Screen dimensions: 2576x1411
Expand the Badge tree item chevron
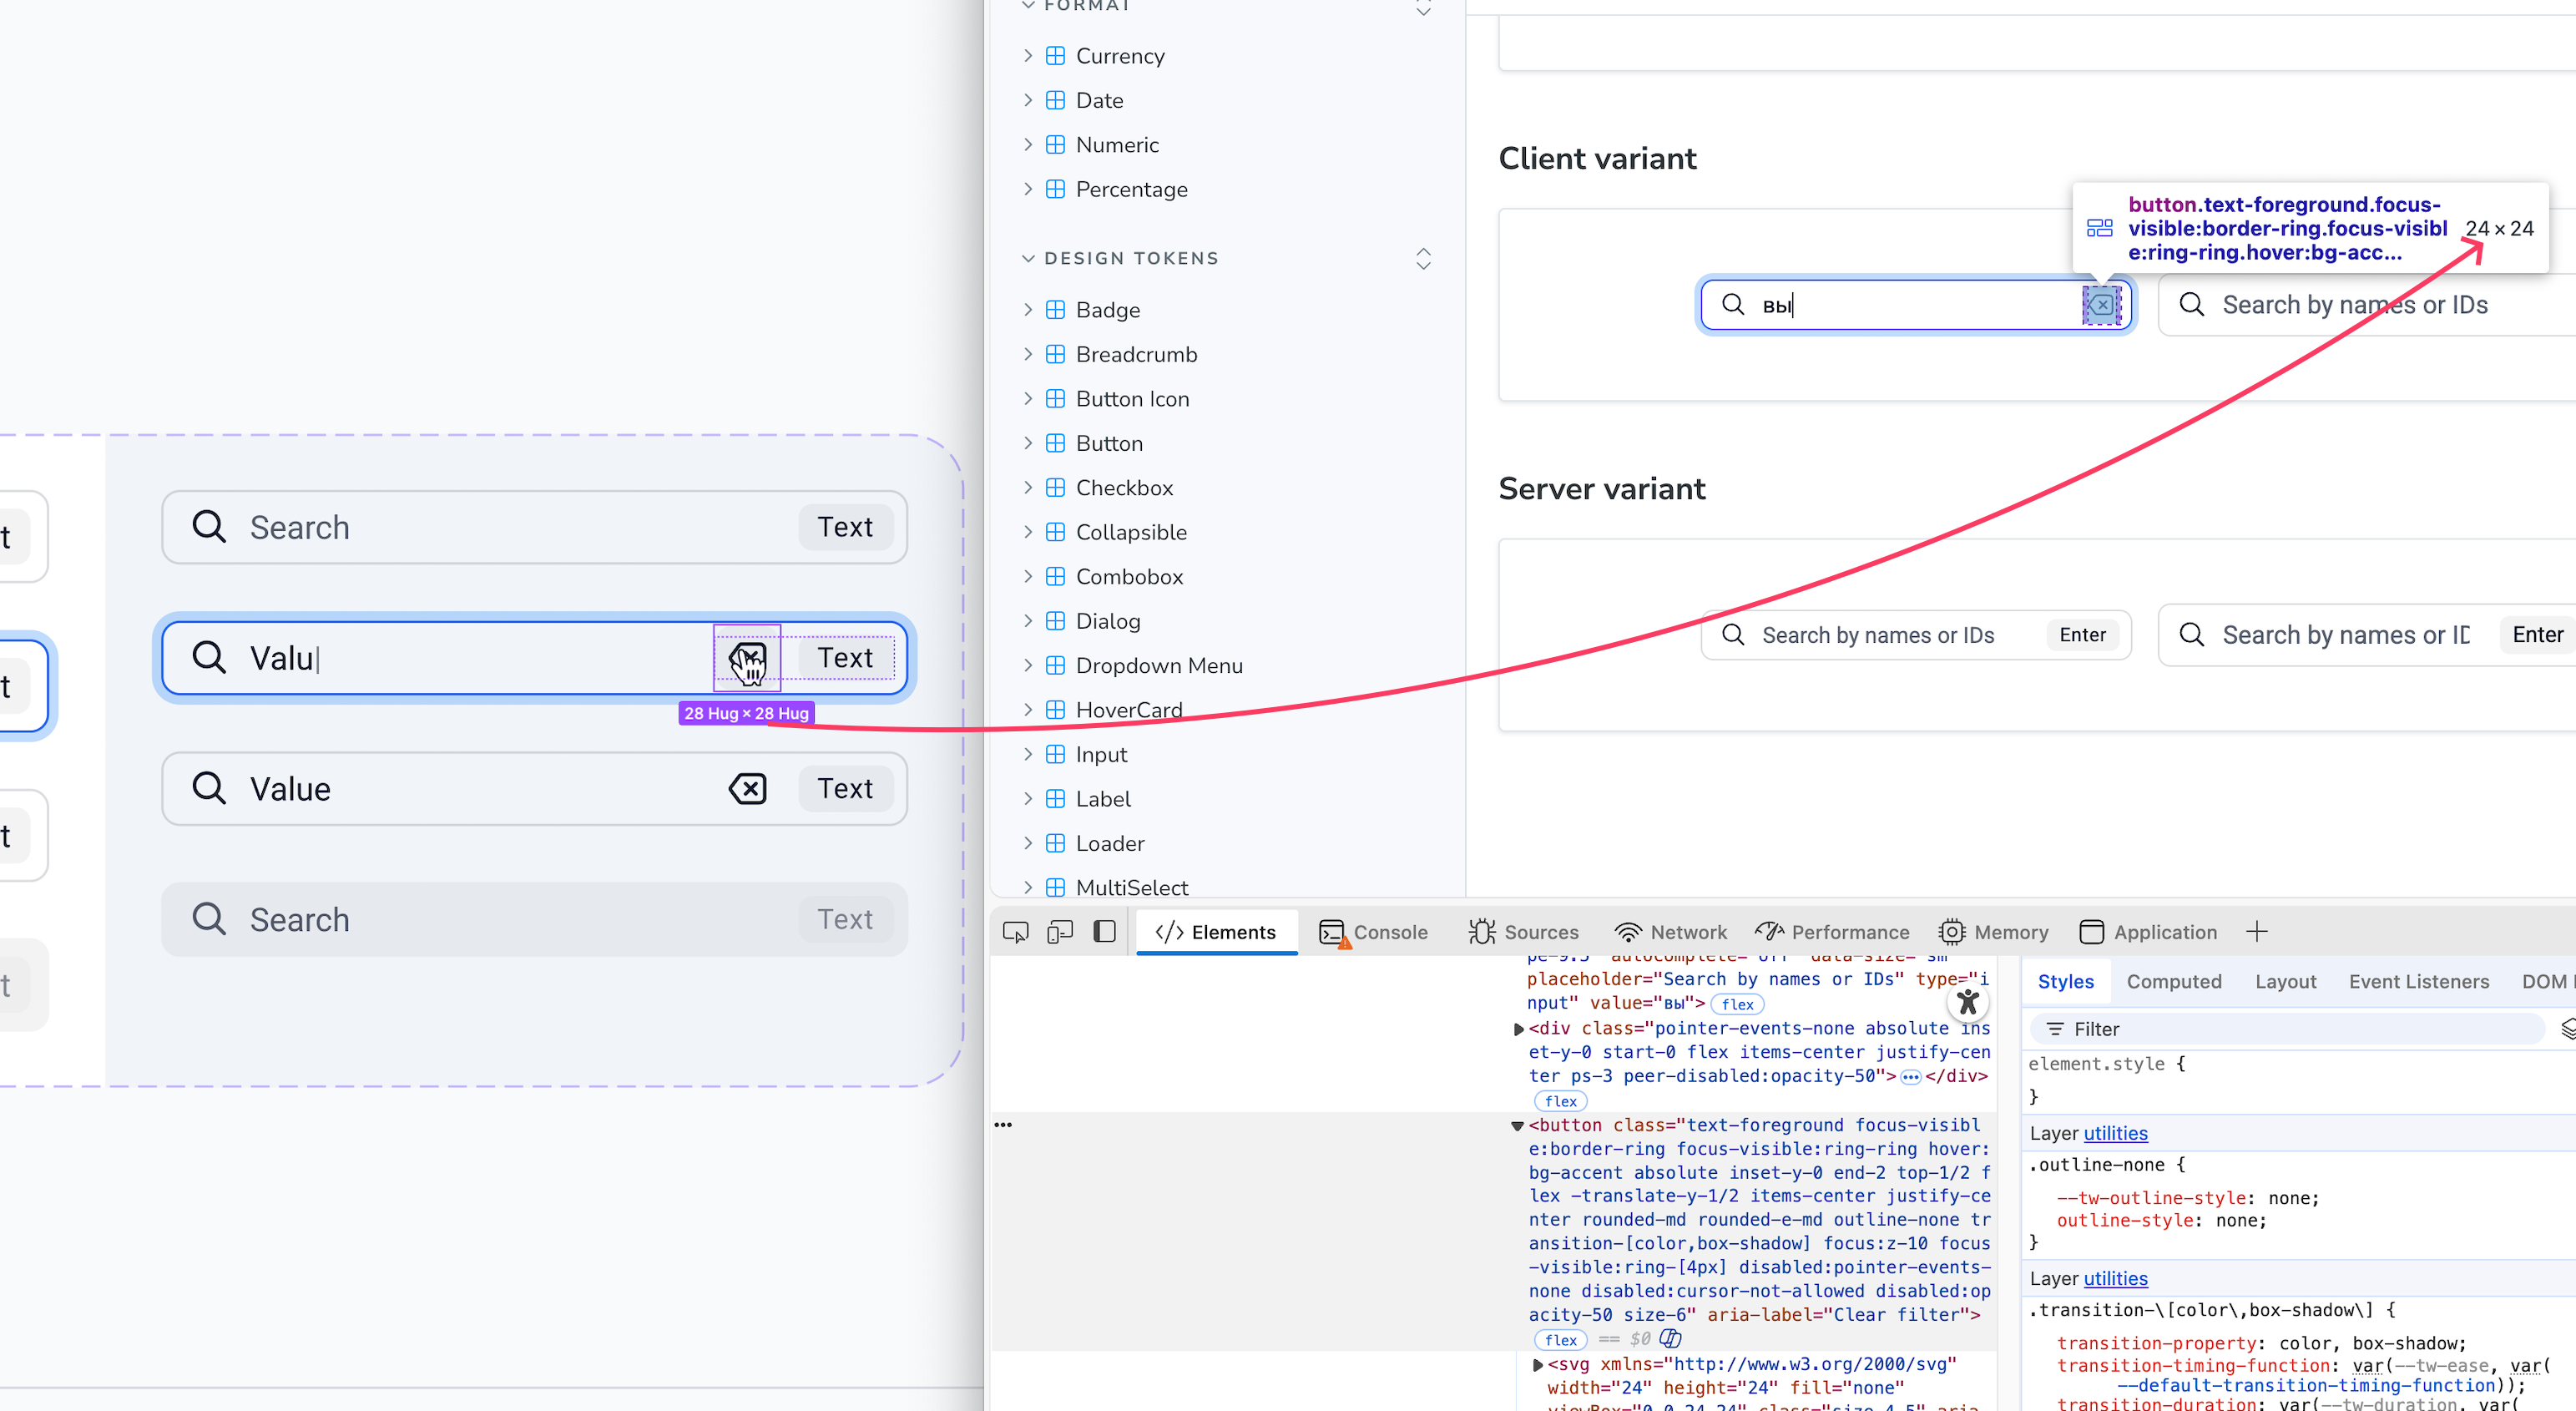(x=1028, y=309)
